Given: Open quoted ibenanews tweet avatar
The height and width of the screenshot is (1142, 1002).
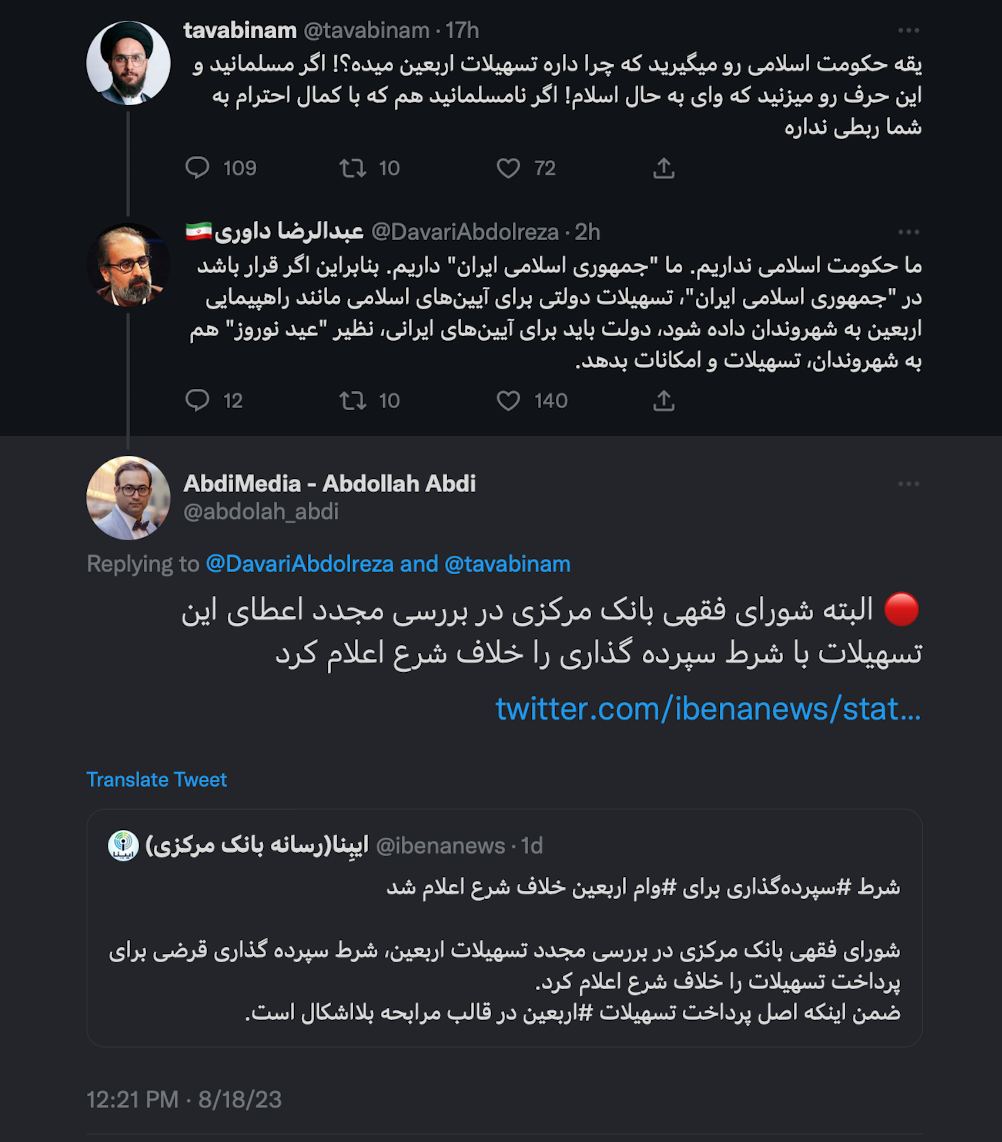Looking at the screenshot, I should pyautogui.click(x=123, y=846).
